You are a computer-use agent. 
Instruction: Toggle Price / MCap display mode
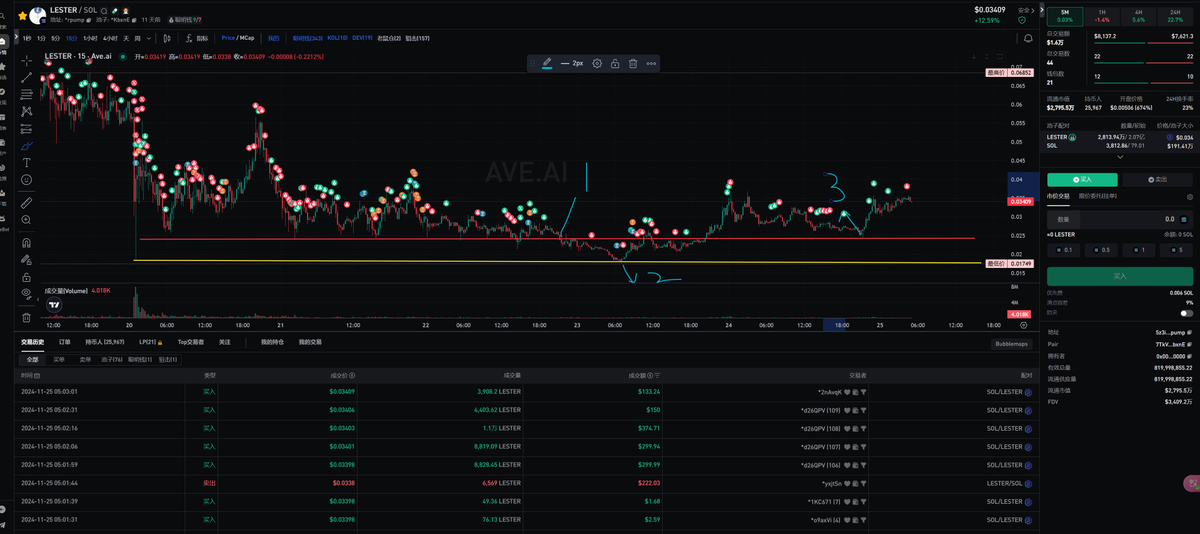click(238, 38)
